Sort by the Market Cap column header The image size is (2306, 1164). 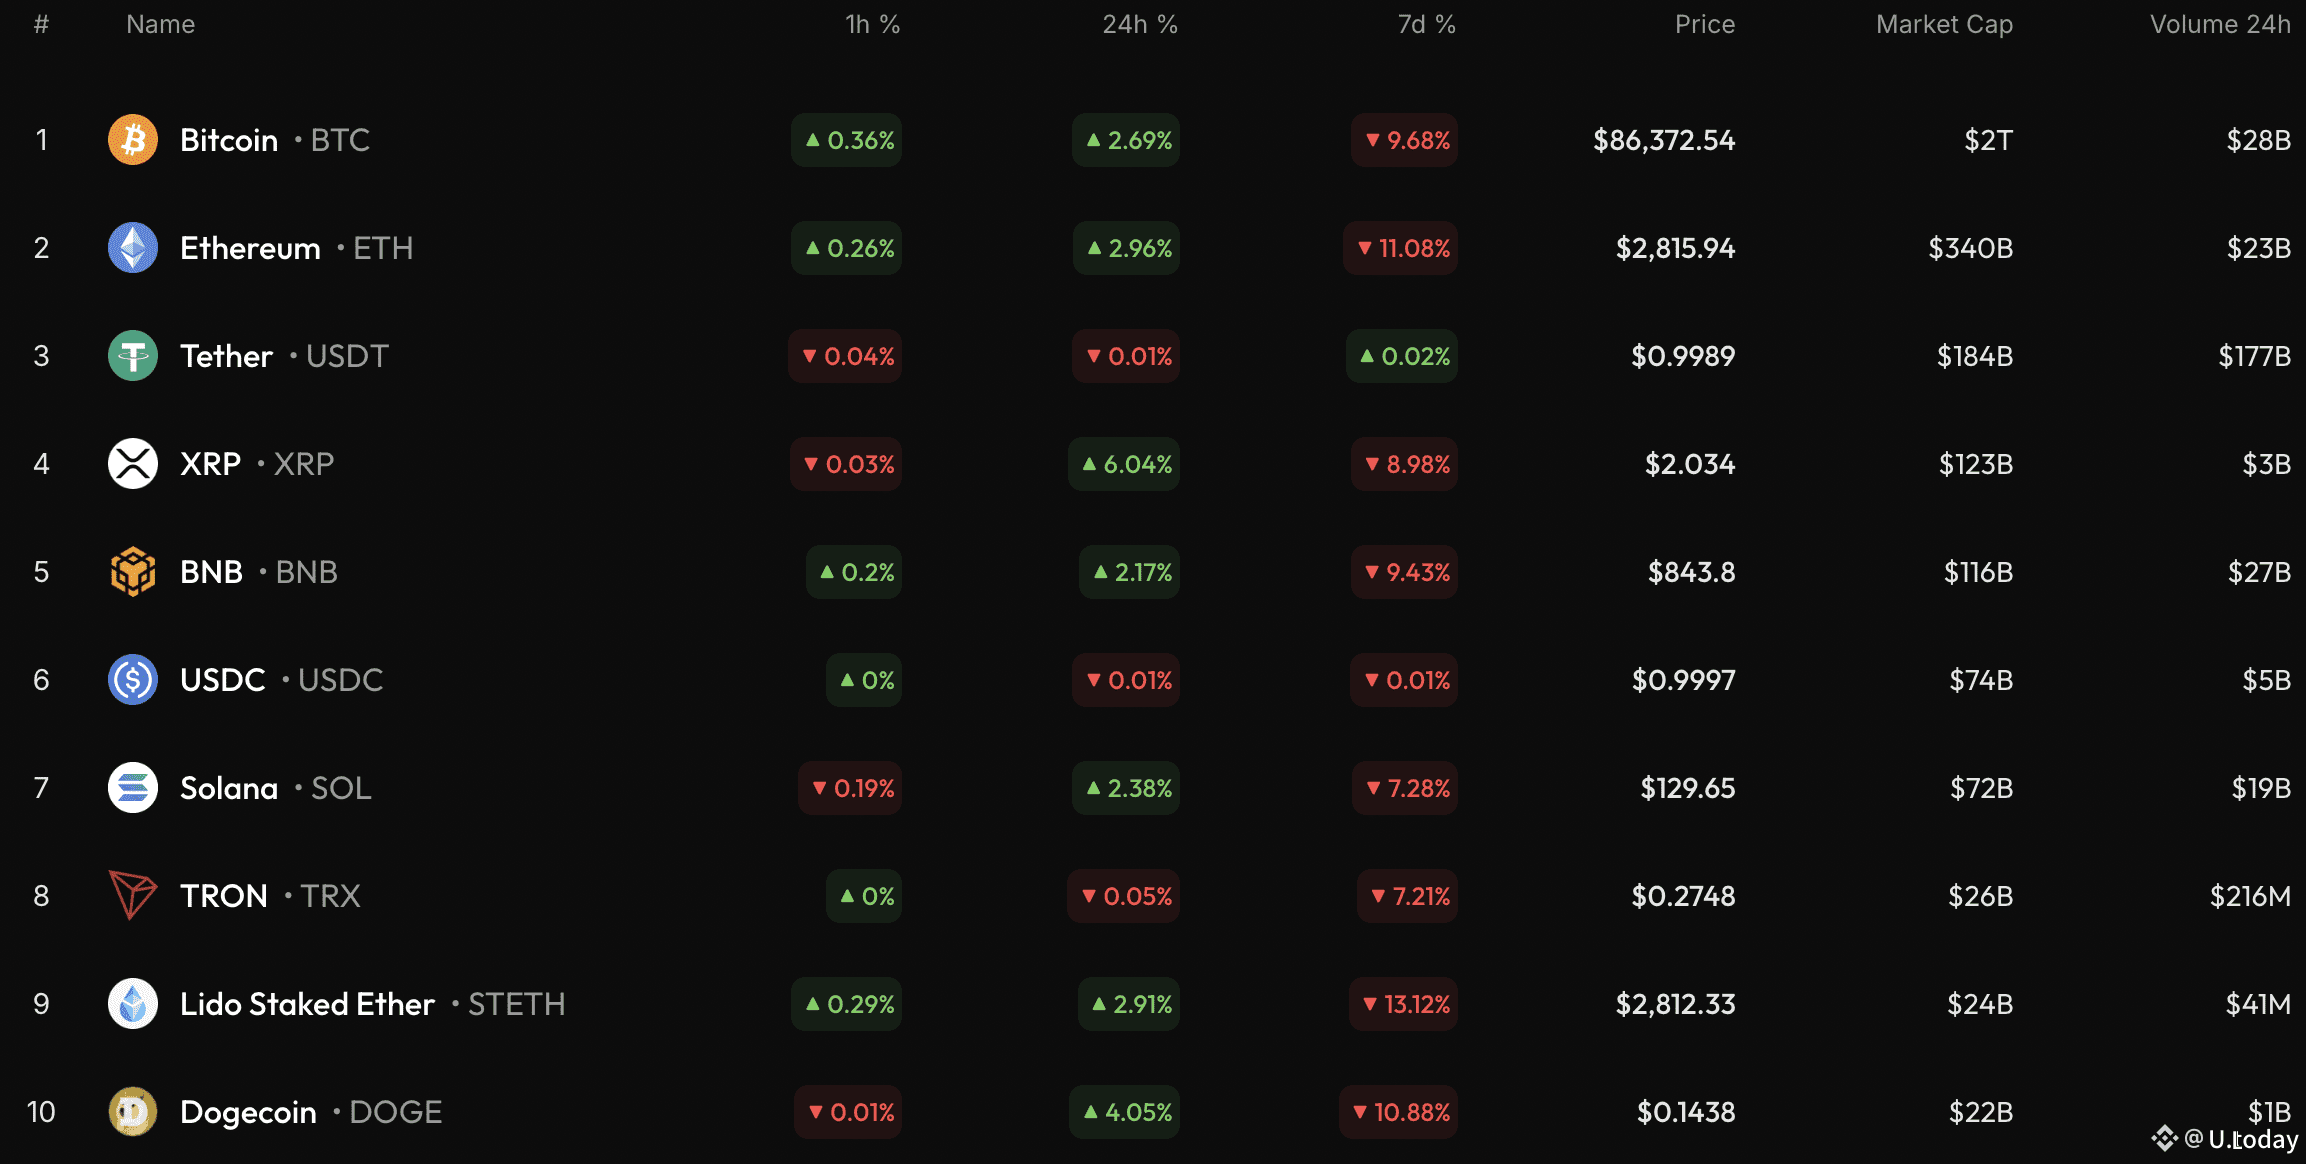point(1943,25)
